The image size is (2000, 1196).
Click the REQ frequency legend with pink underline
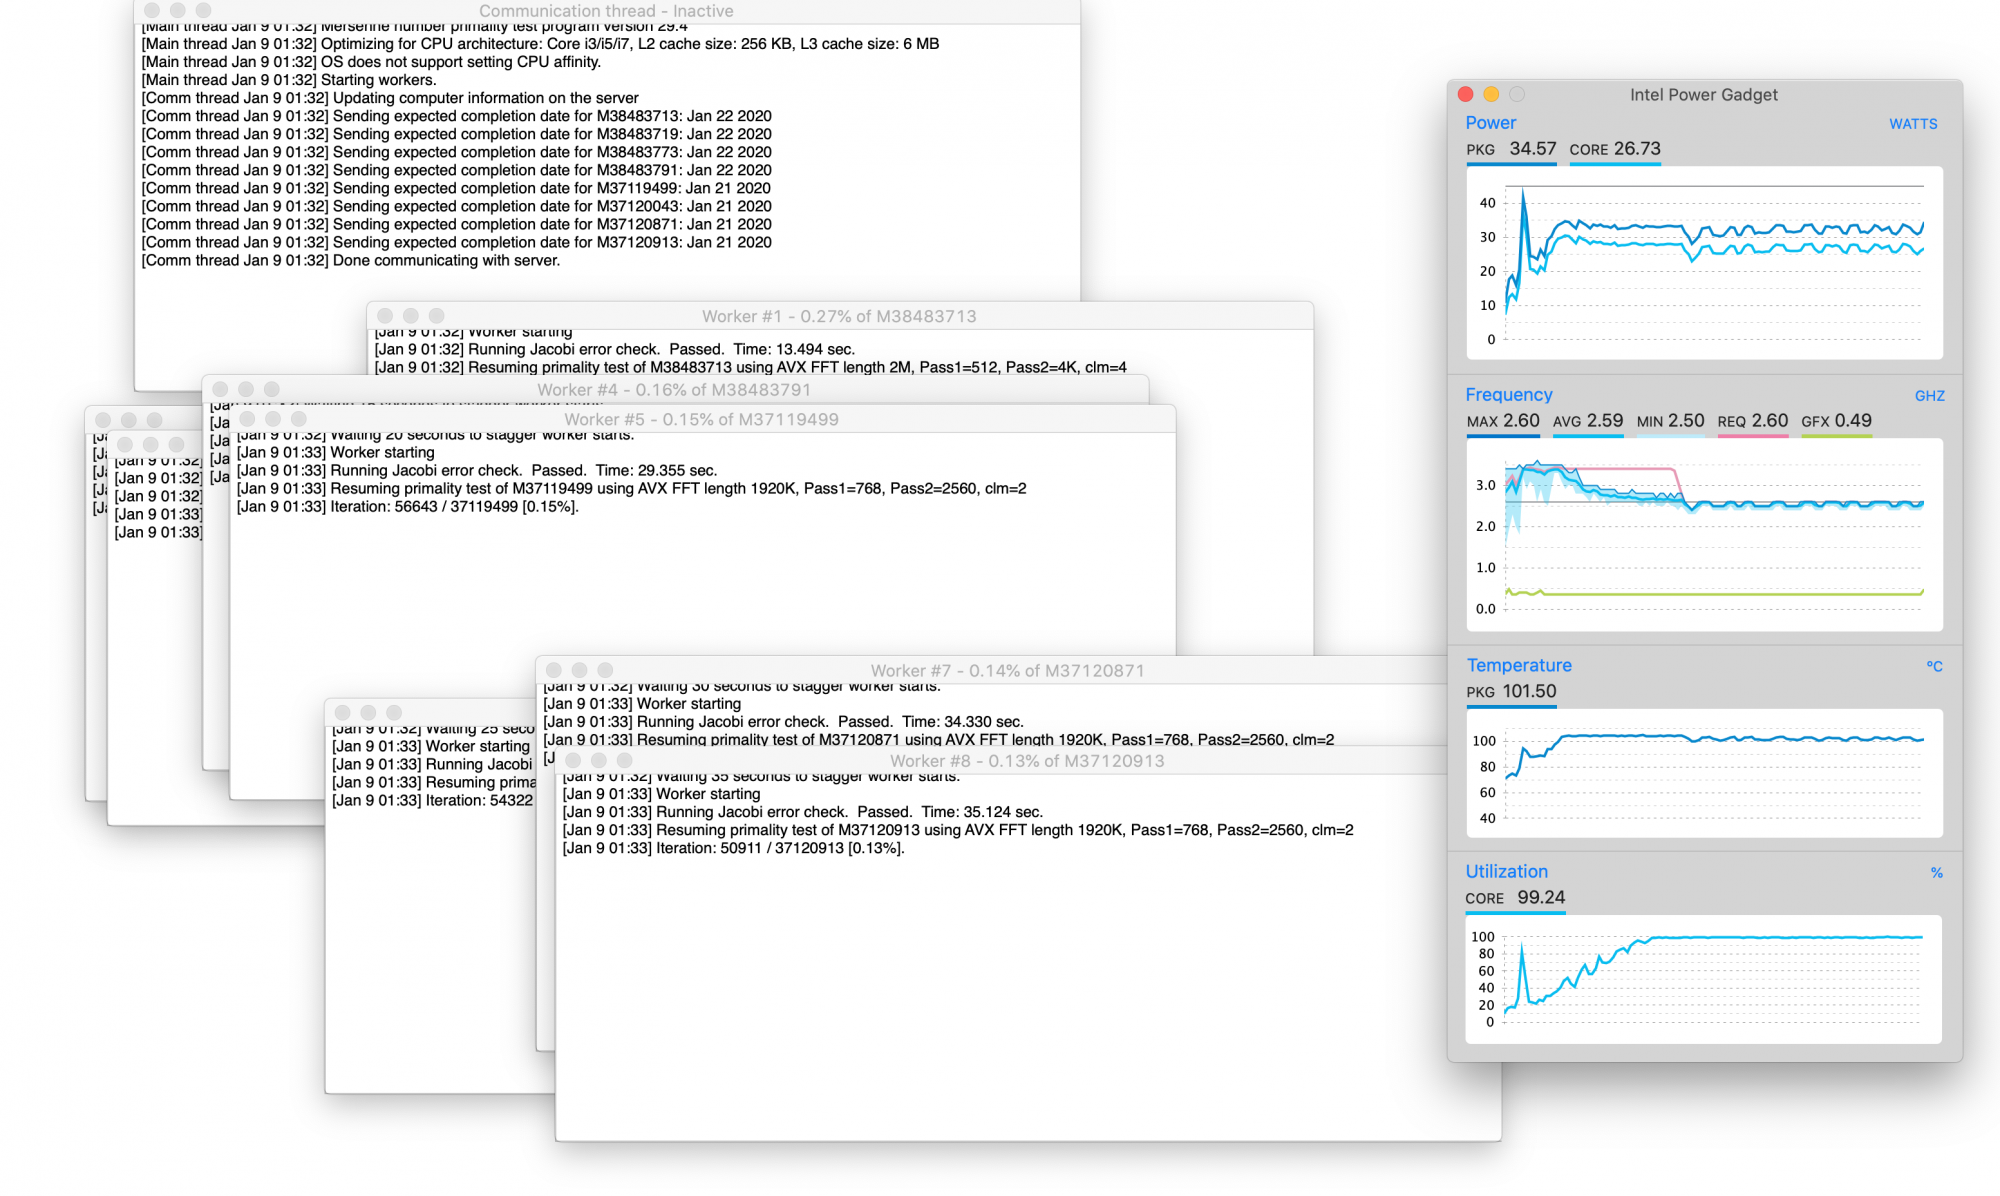point(1752,422)
